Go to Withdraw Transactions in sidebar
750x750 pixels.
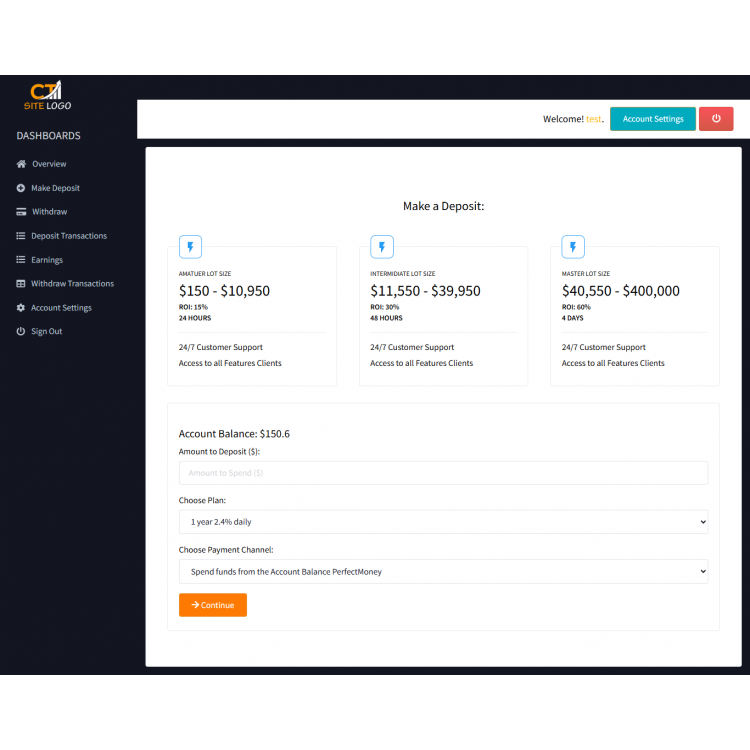point(72,284)
